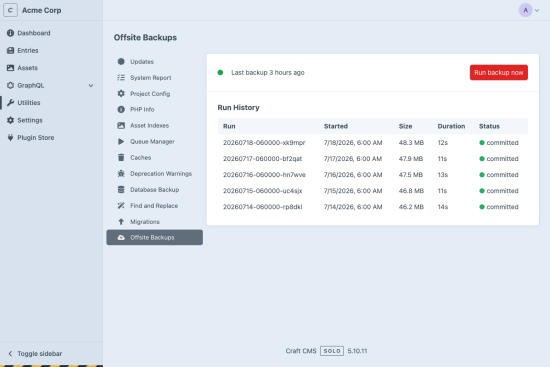Click the 5.10.11 version number
This screenshot has height=367, width=550.
pyautogui.click(x=357, y=351)
